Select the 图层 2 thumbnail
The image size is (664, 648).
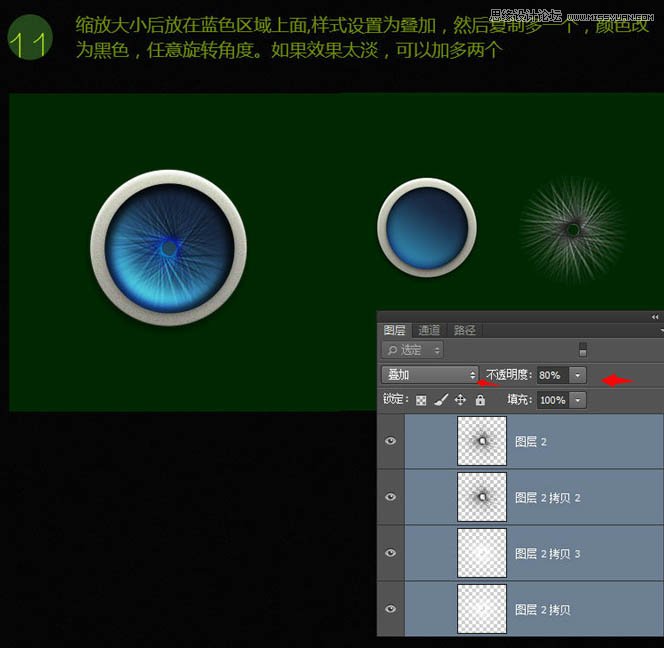click(x=482, y=441)
